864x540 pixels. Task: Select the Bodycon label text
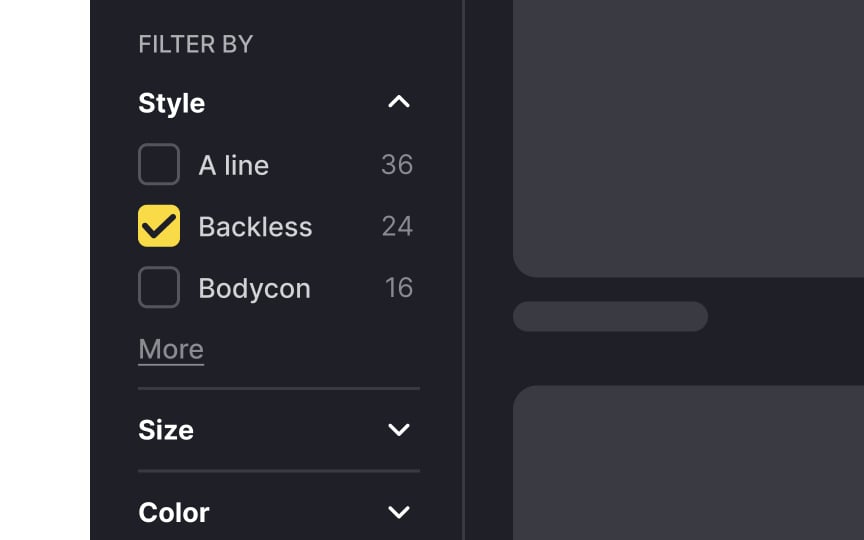255,288
